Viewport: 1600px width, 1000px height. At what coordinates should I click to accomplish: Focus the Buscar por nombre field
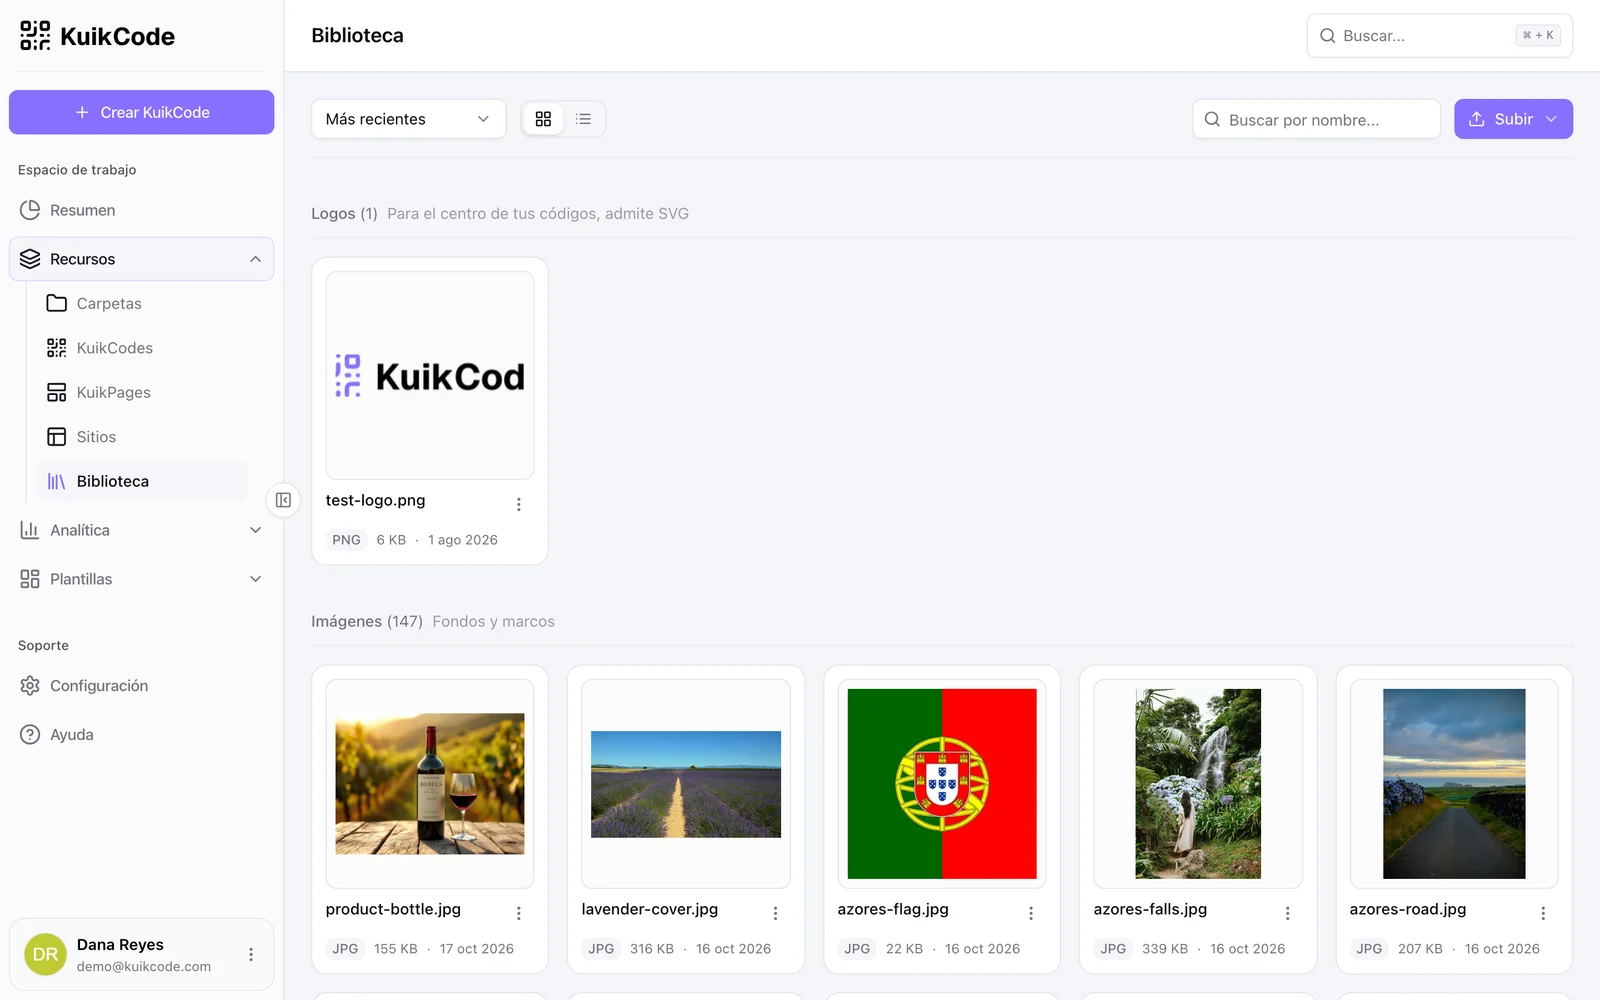point(1316,119)
